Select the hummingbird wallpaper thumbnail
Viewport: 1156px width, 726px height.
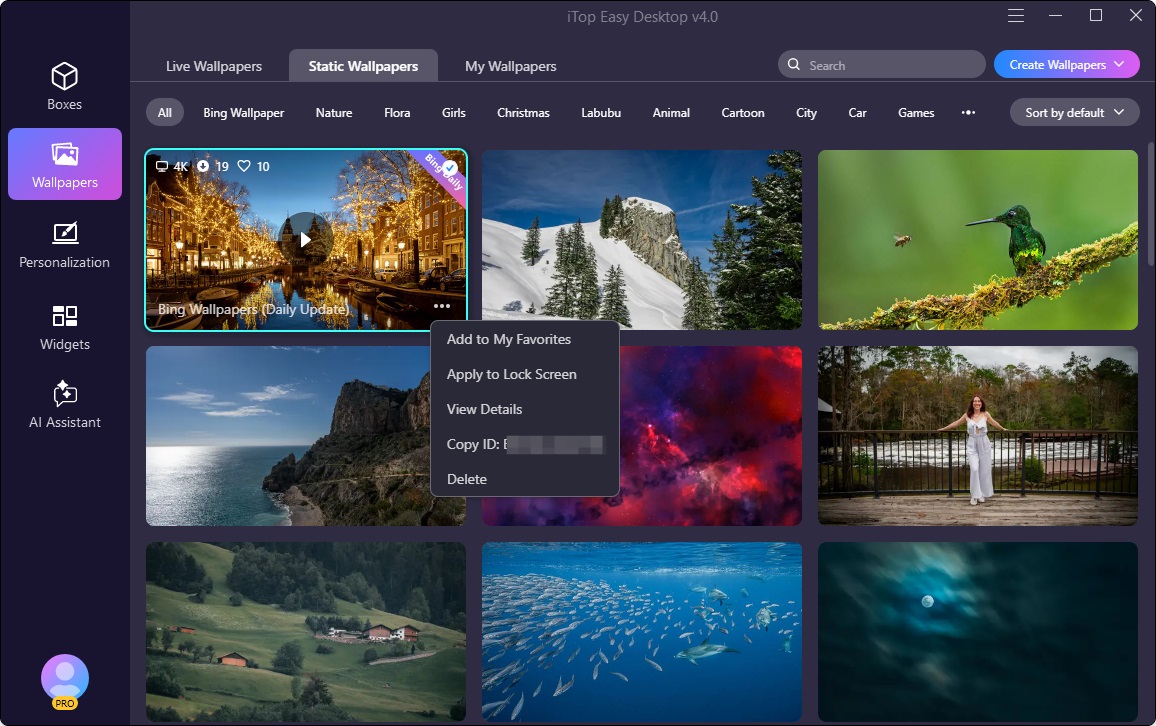(x=977, y=240)
